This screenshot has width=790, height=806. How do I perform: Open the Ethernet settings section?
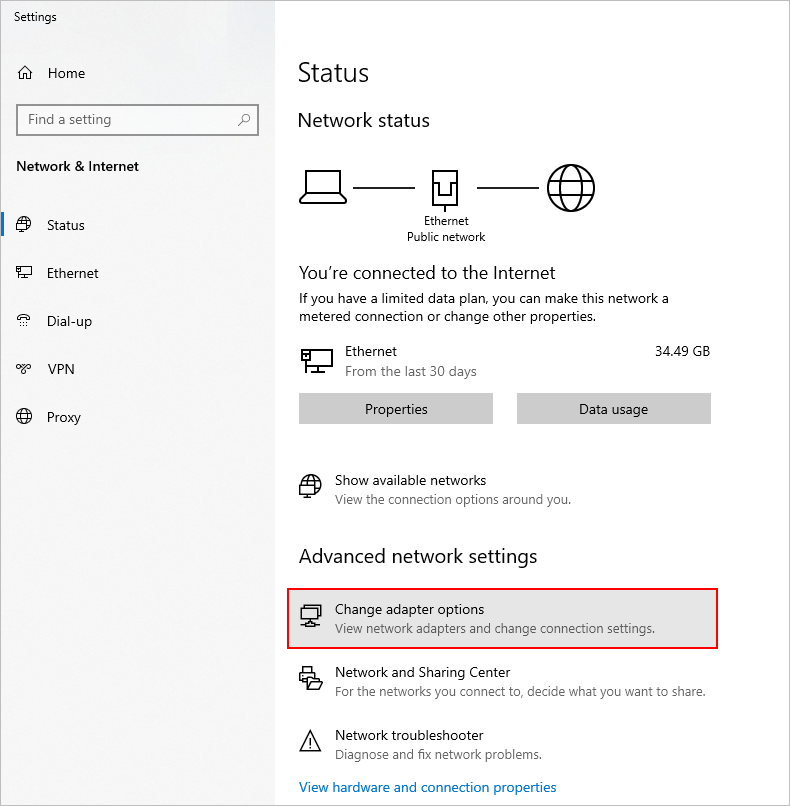click(72, 273)
